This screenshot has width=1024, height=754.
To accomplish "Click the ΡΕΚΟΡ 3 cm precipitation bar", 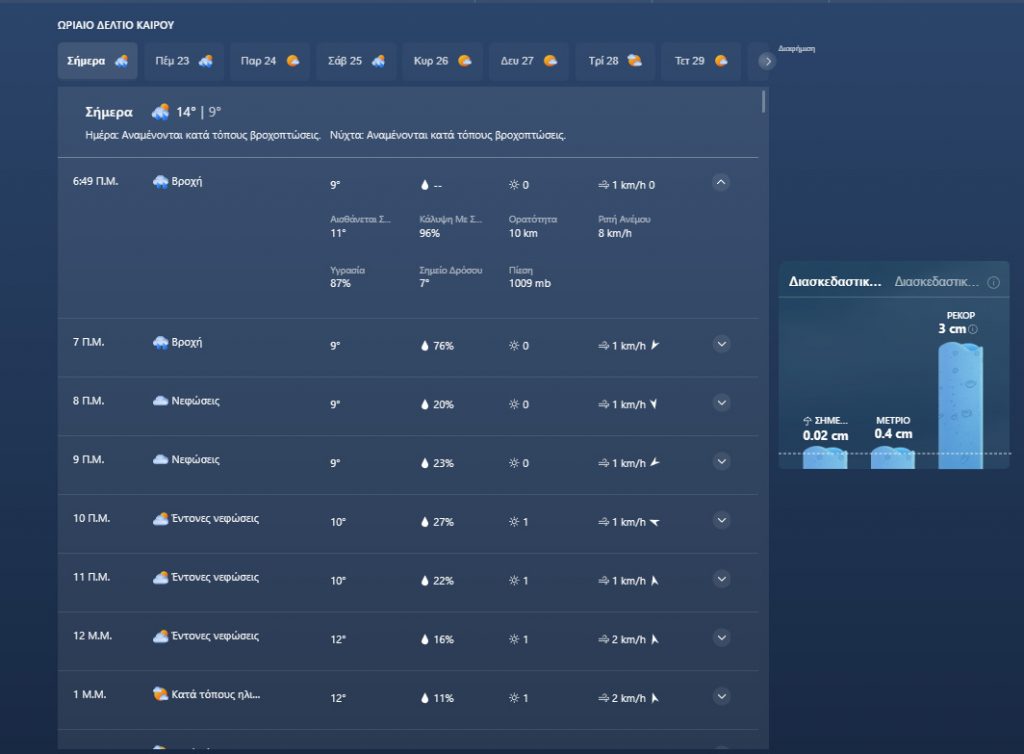I will [x=960, y=405].
